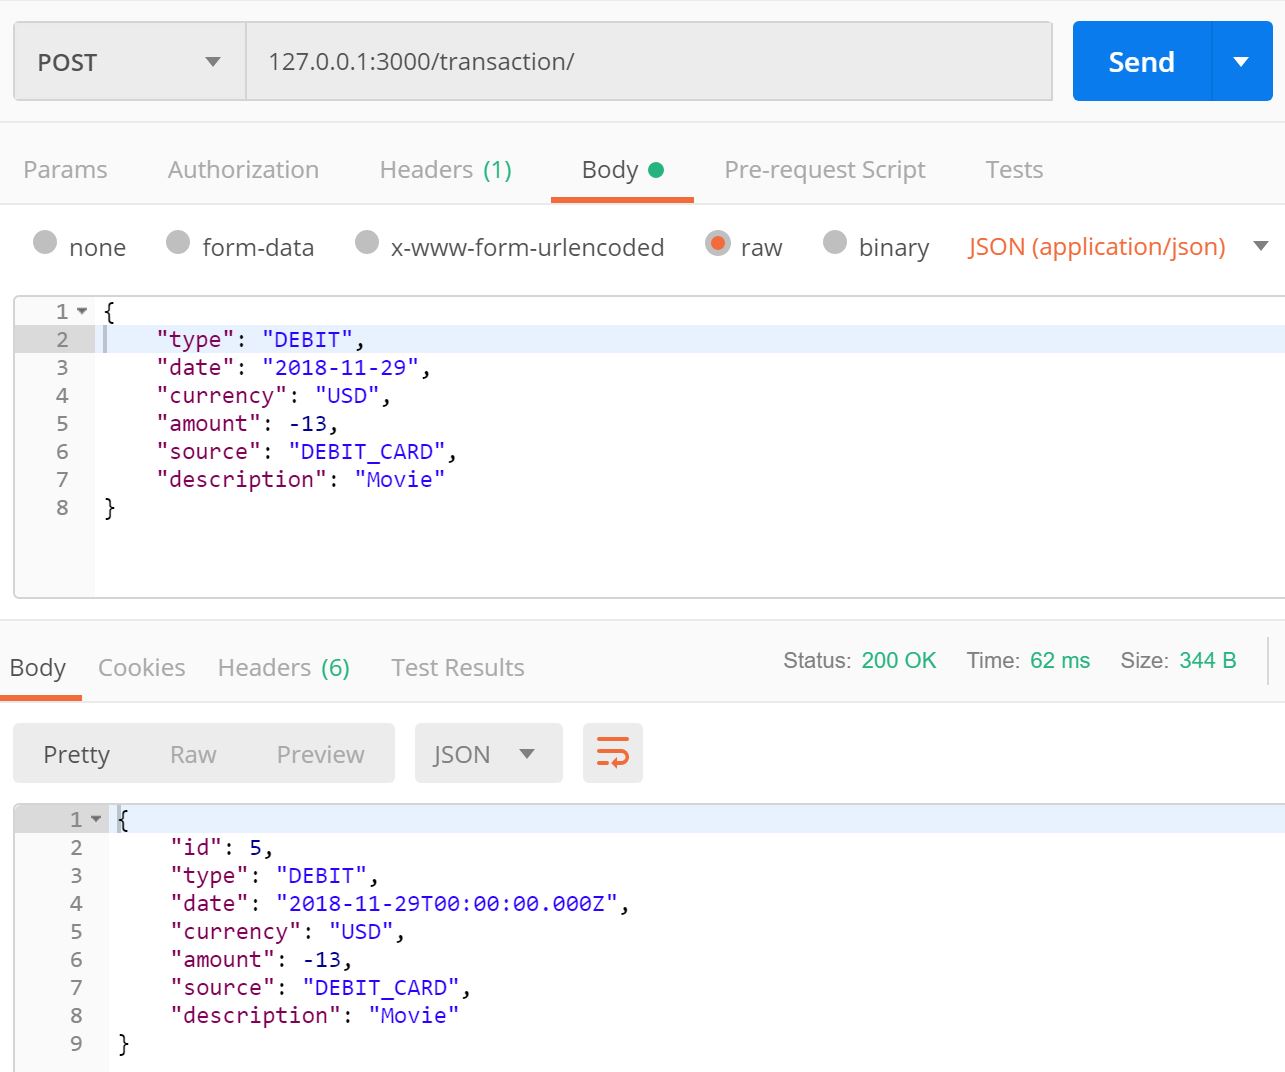
Task: Open JSON (application/json) content type dropdown
Action: point(1118,247)
